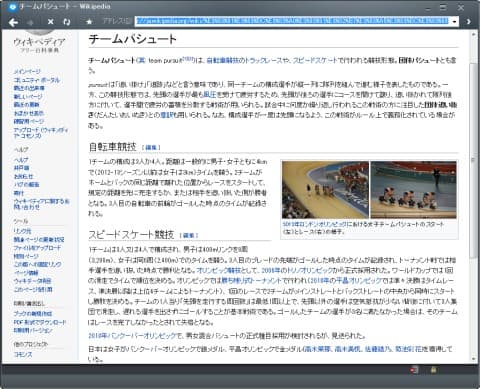The height and width of the screenshot is (389, 480).
Task: Open the ウィキペディアに関するお問い合わせ link
Action: (41, 204)
